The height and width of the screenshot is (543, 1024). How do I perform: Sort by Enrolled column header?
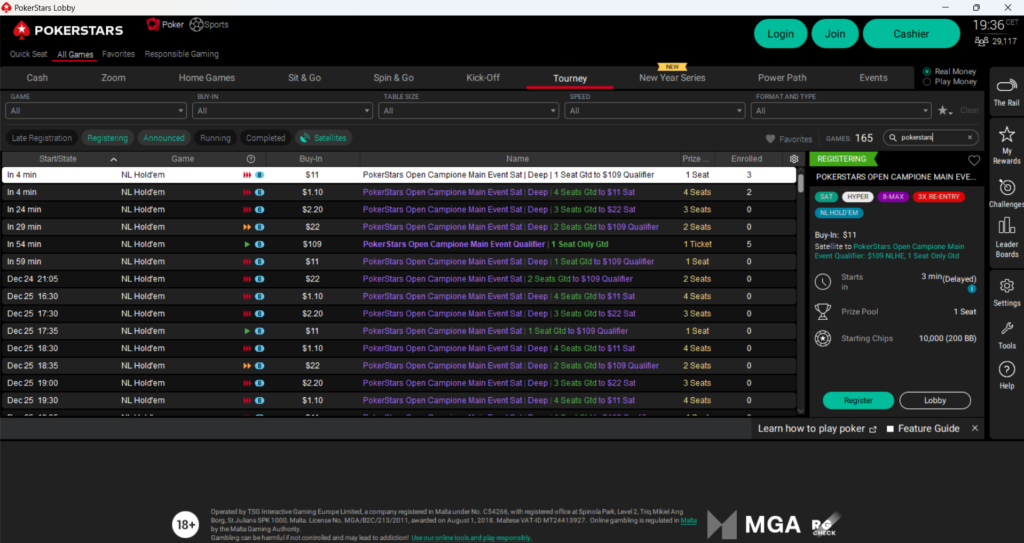click(746, 159)
